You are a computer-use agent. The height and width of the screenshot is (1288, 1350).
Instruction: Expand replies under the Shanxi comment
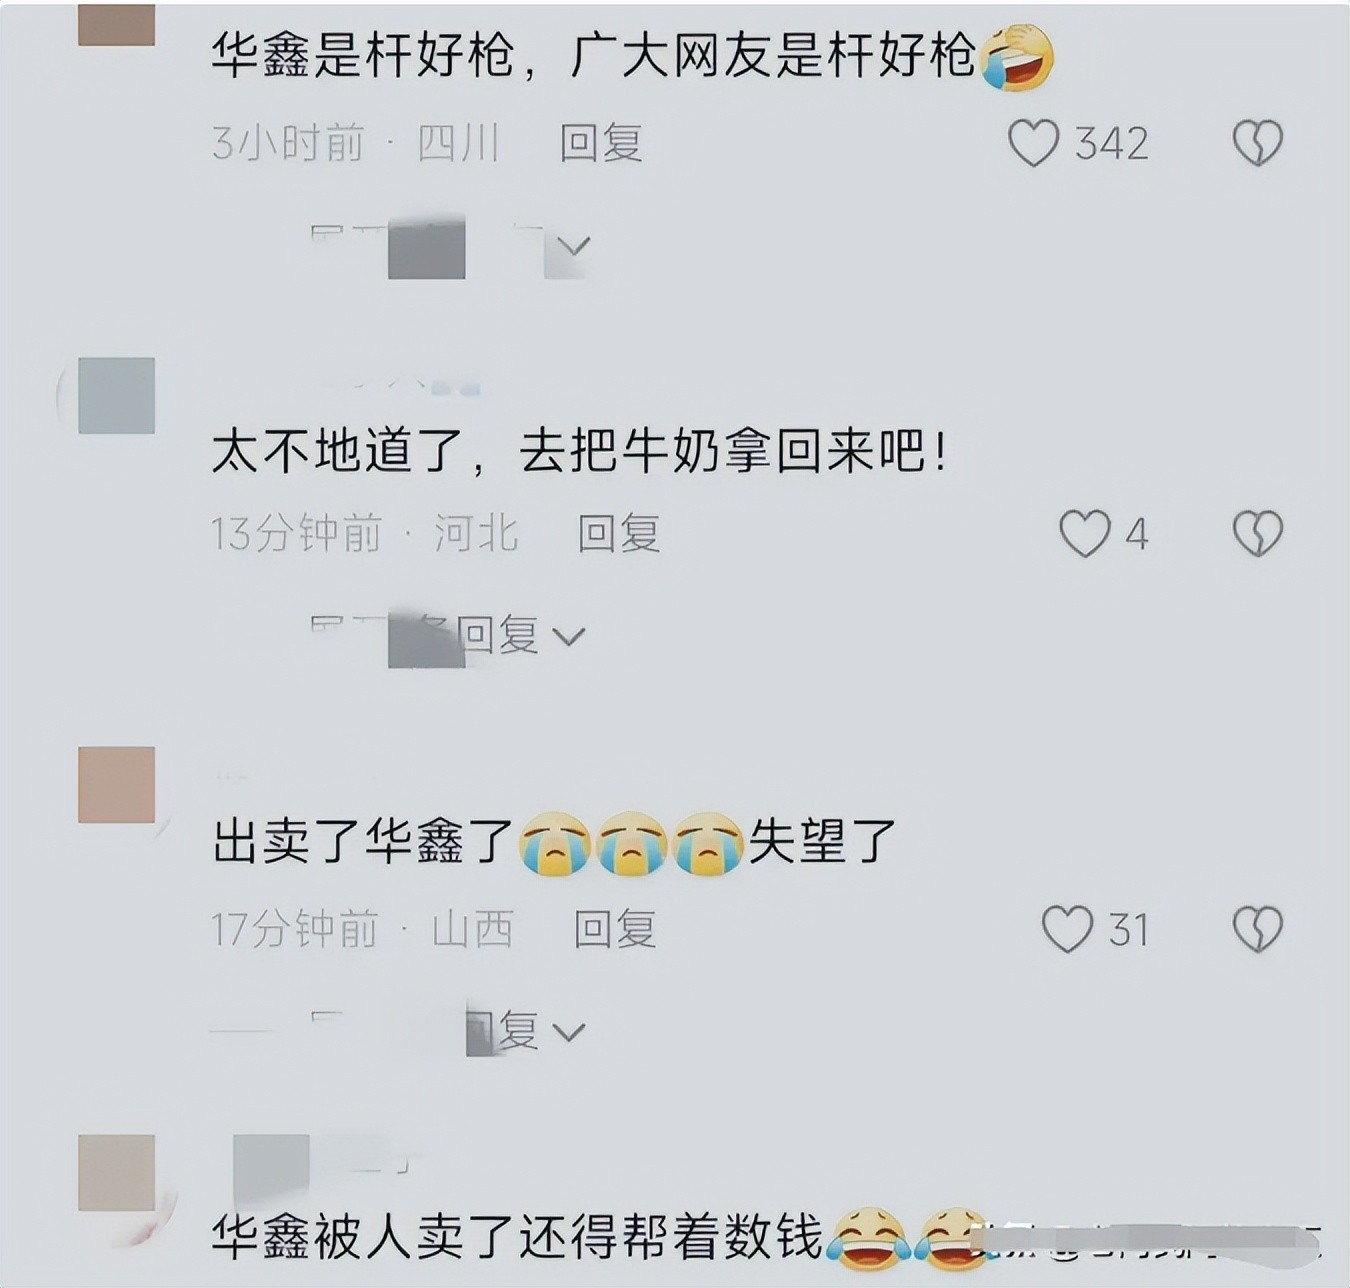[448, 1030]
